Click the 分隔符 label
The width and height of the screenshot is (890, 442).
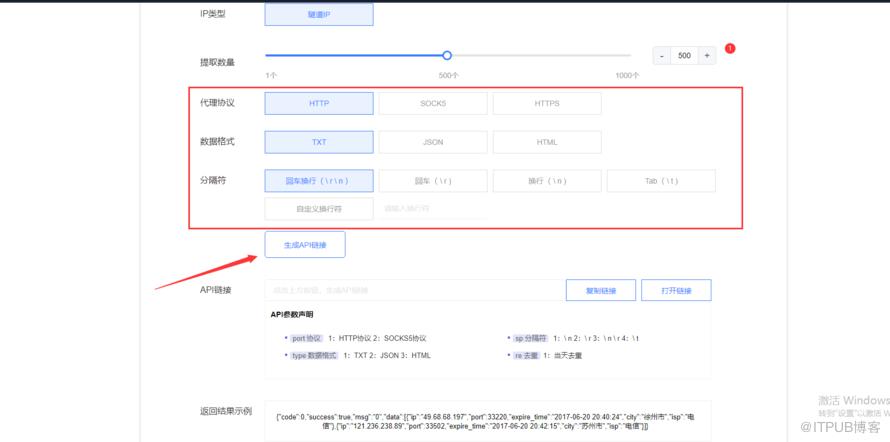(213, 180)
